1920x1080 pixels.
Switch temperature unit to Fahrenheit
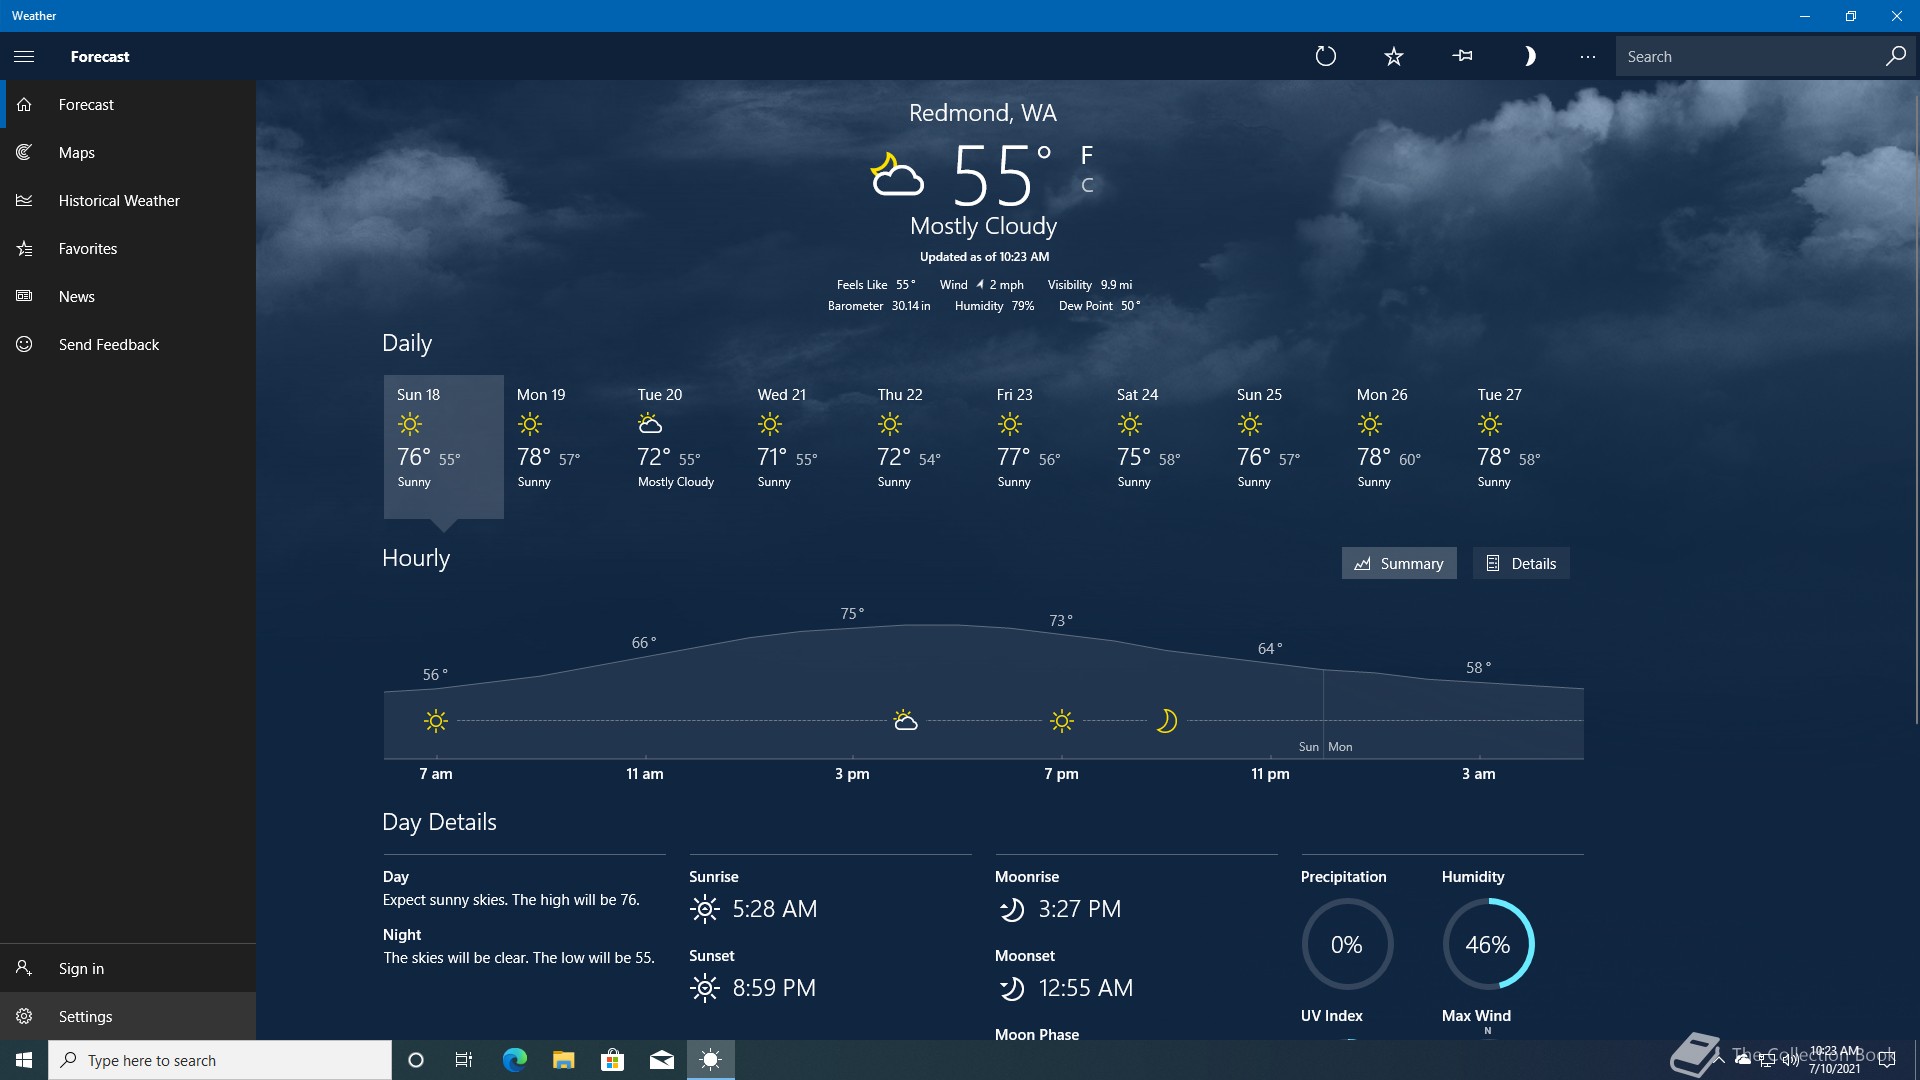(1087, 155)
